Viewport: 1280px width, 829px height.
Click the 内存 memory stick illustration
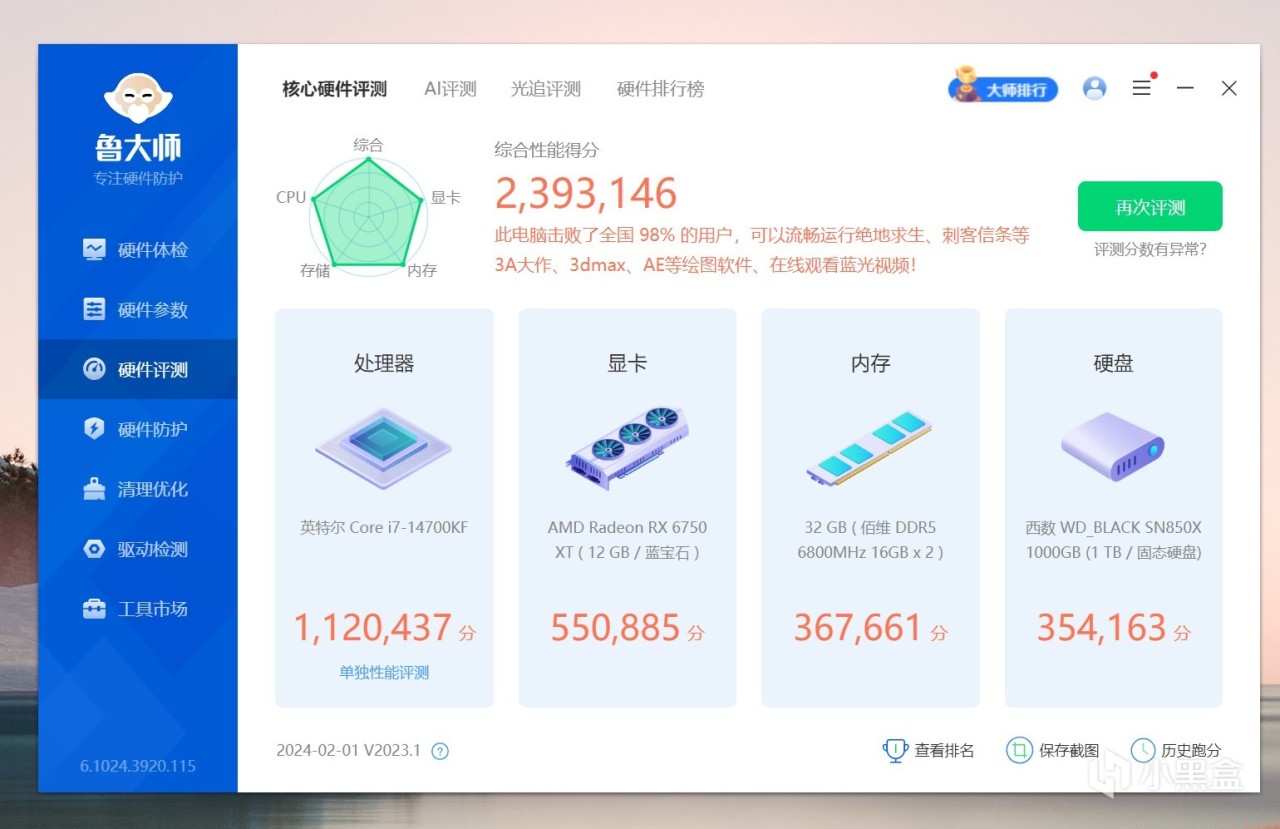tap(870, 447)
